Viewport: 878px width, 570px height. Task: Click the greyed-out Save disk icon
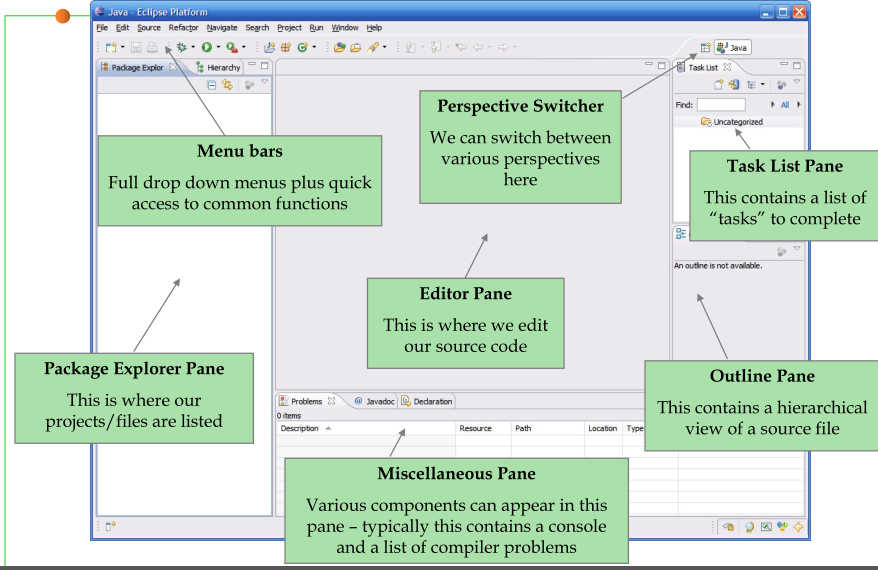(x=136, y=48)
